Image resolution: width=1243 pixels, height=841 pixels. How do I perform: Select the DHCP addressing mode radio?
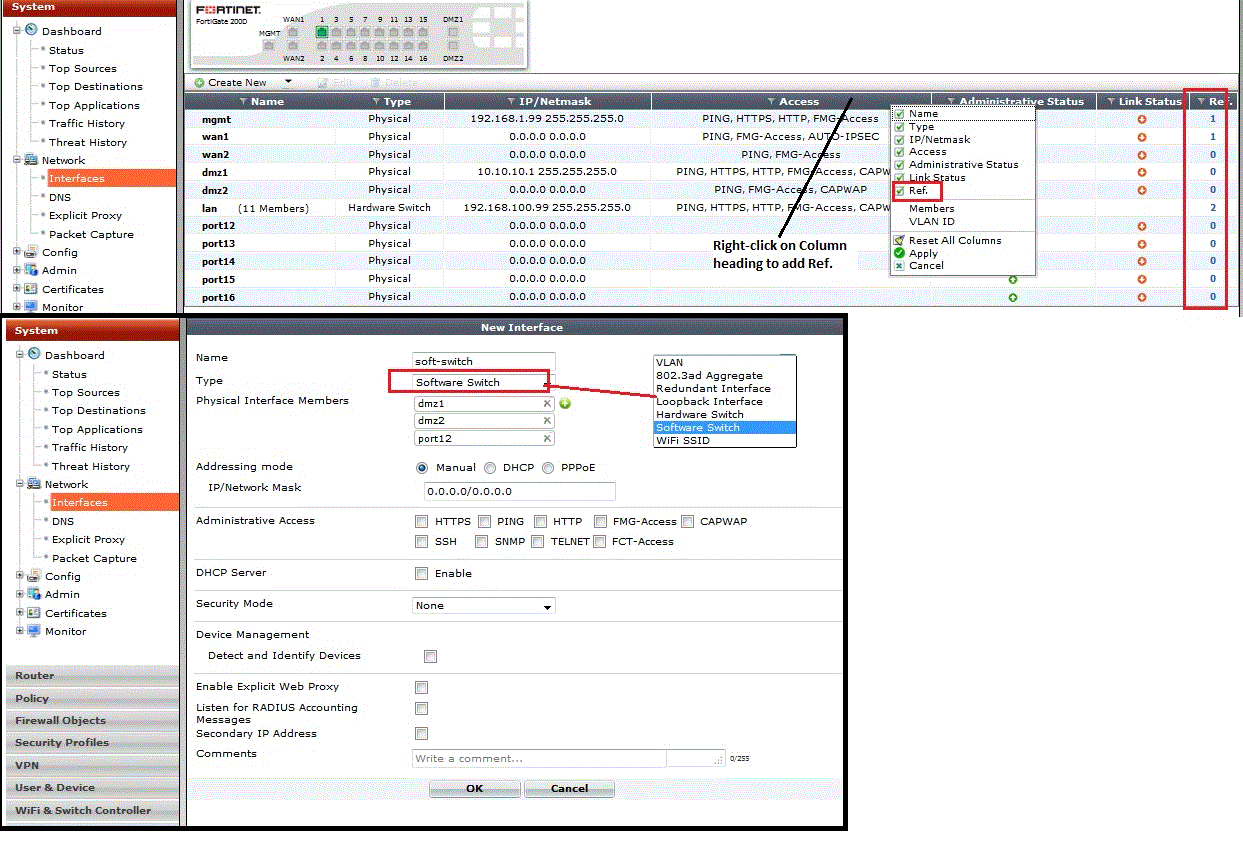(490, 467)
